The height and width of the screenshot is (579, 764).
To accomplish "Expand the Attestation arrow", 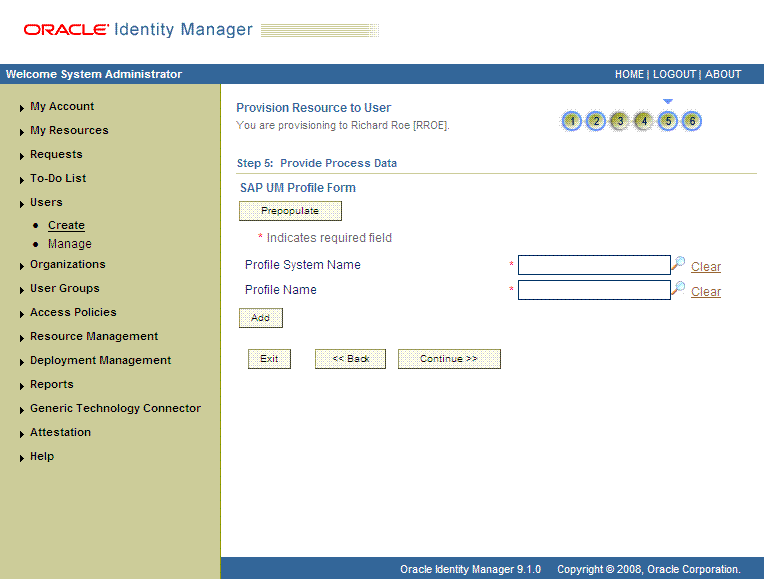I will point(21,434).
